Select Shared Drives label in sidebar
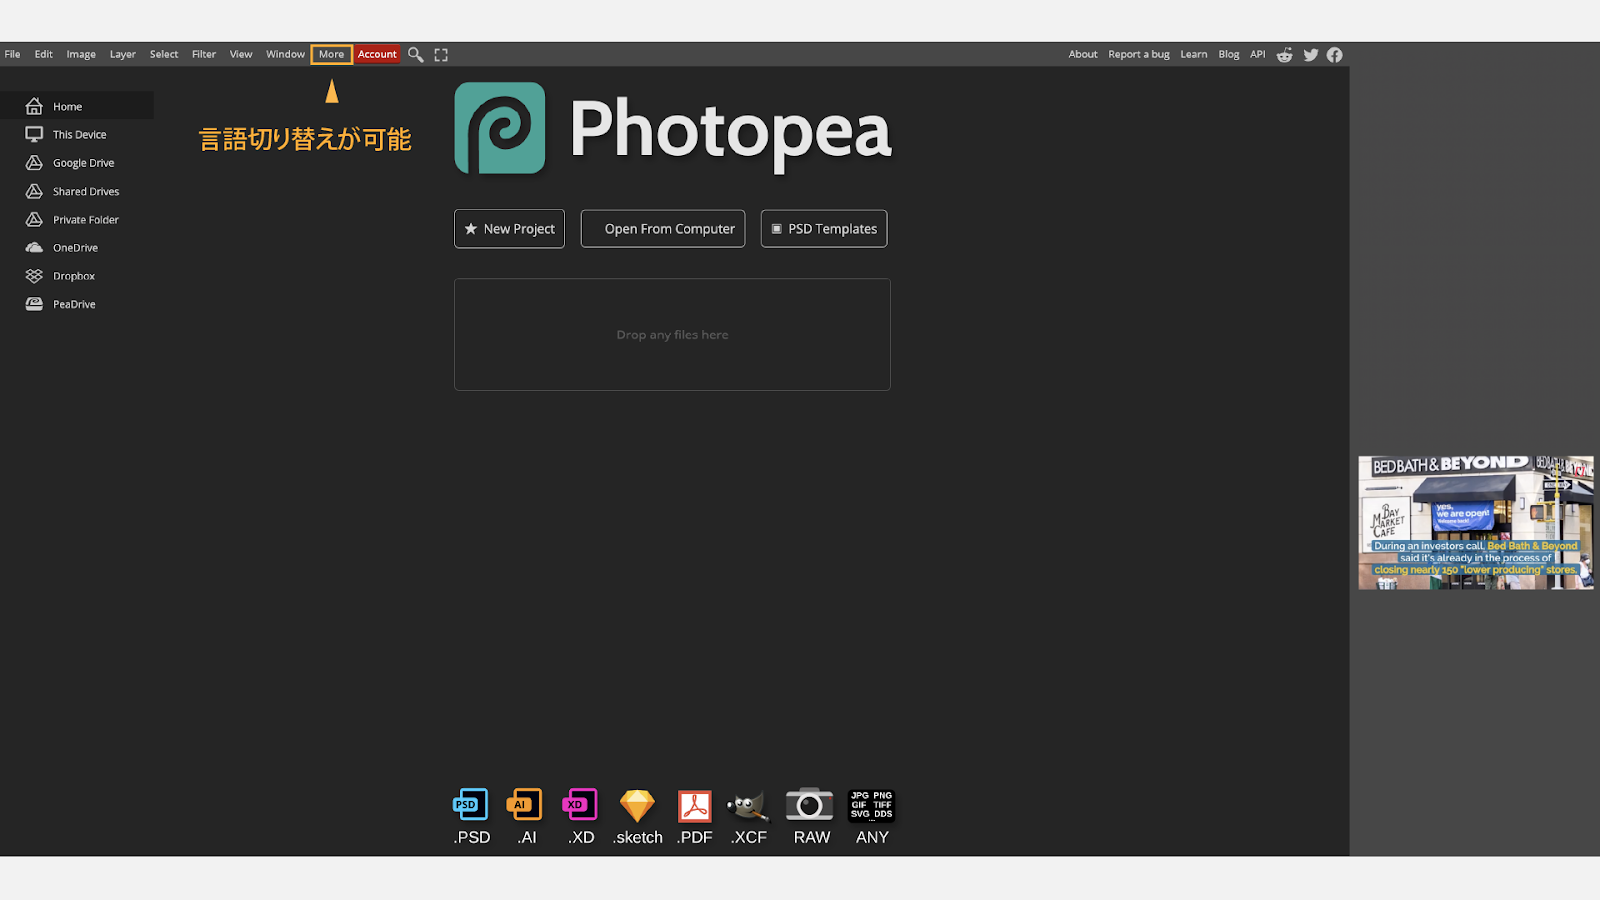This screenshot has width=1600, height=900. 86,192
